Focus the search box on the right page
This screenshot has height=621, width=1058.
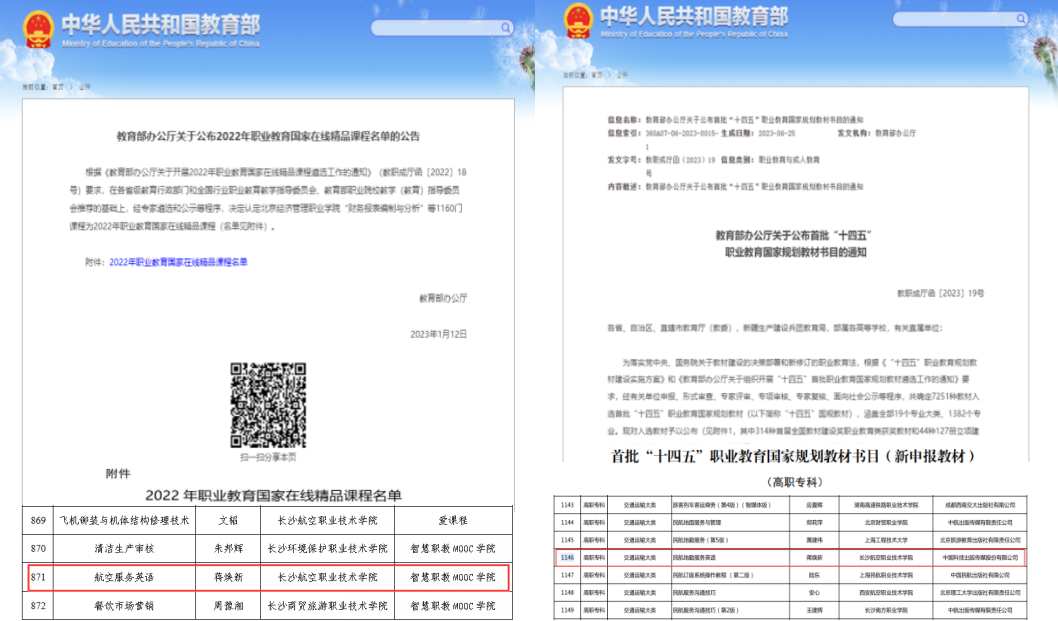[x=959, y=20]
